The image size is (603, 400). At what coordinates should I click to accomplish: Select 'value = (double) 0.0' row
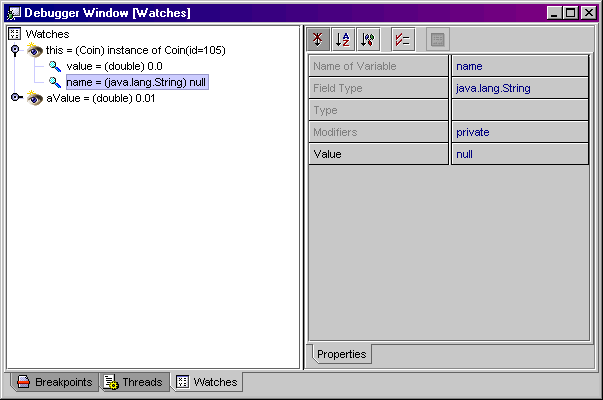[x=114, y=67]
